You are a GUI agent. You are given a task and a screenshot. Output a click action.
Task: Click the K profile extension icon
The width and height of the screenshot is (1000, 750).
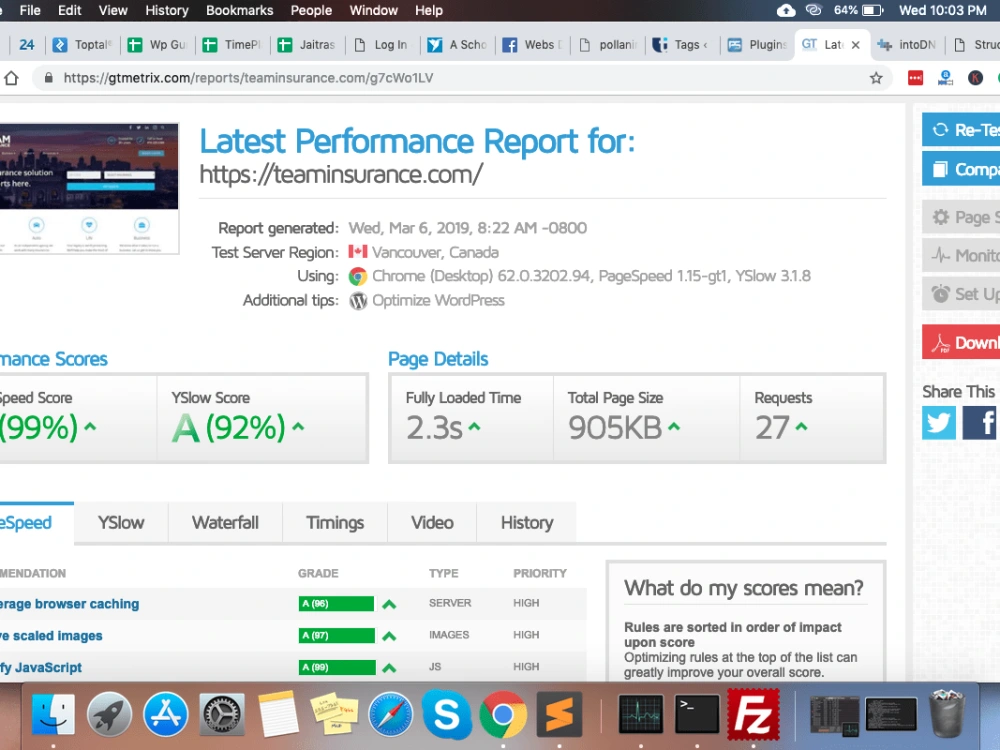(x=975, y=78)
